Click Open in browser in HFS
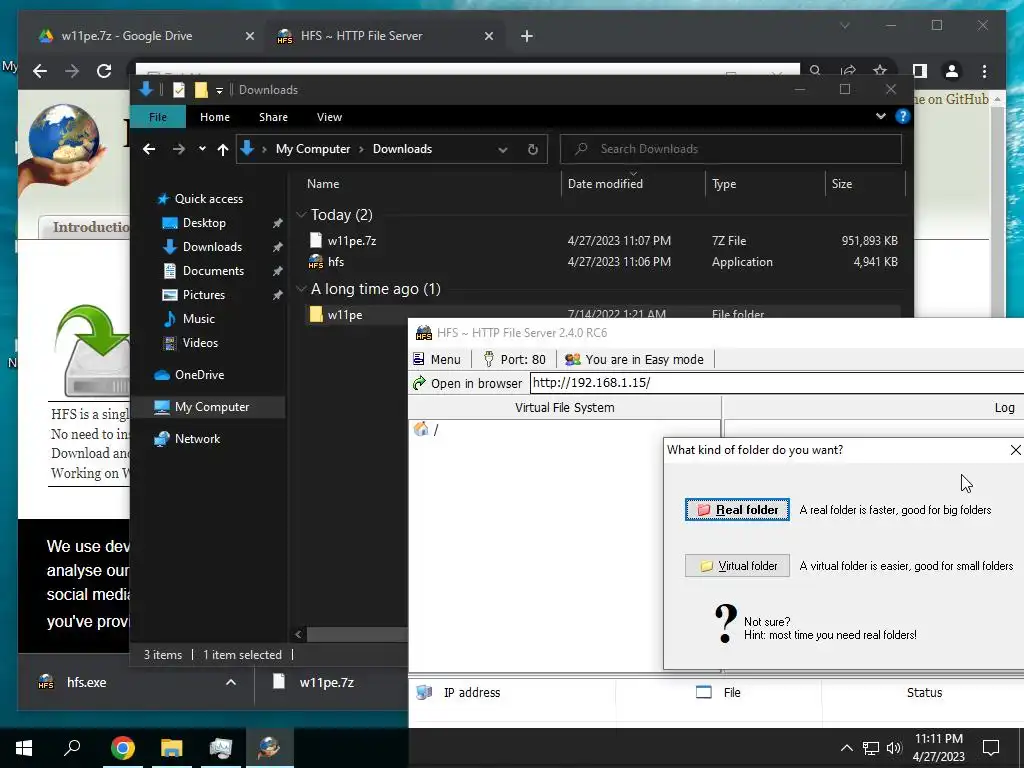Screen dimensions: 1024x768 coord(468,383)
